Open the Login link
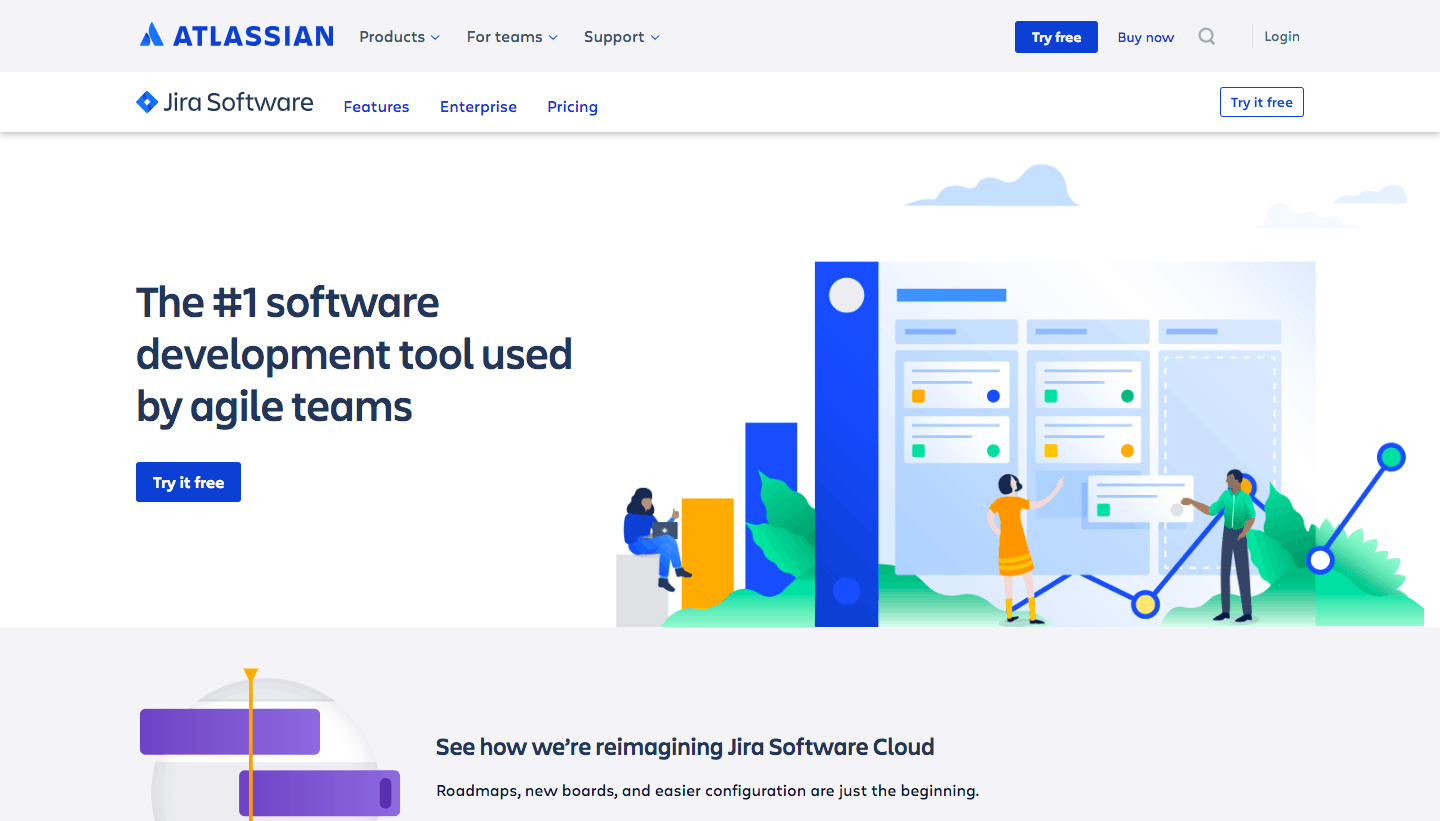 tap(1282, 36)
